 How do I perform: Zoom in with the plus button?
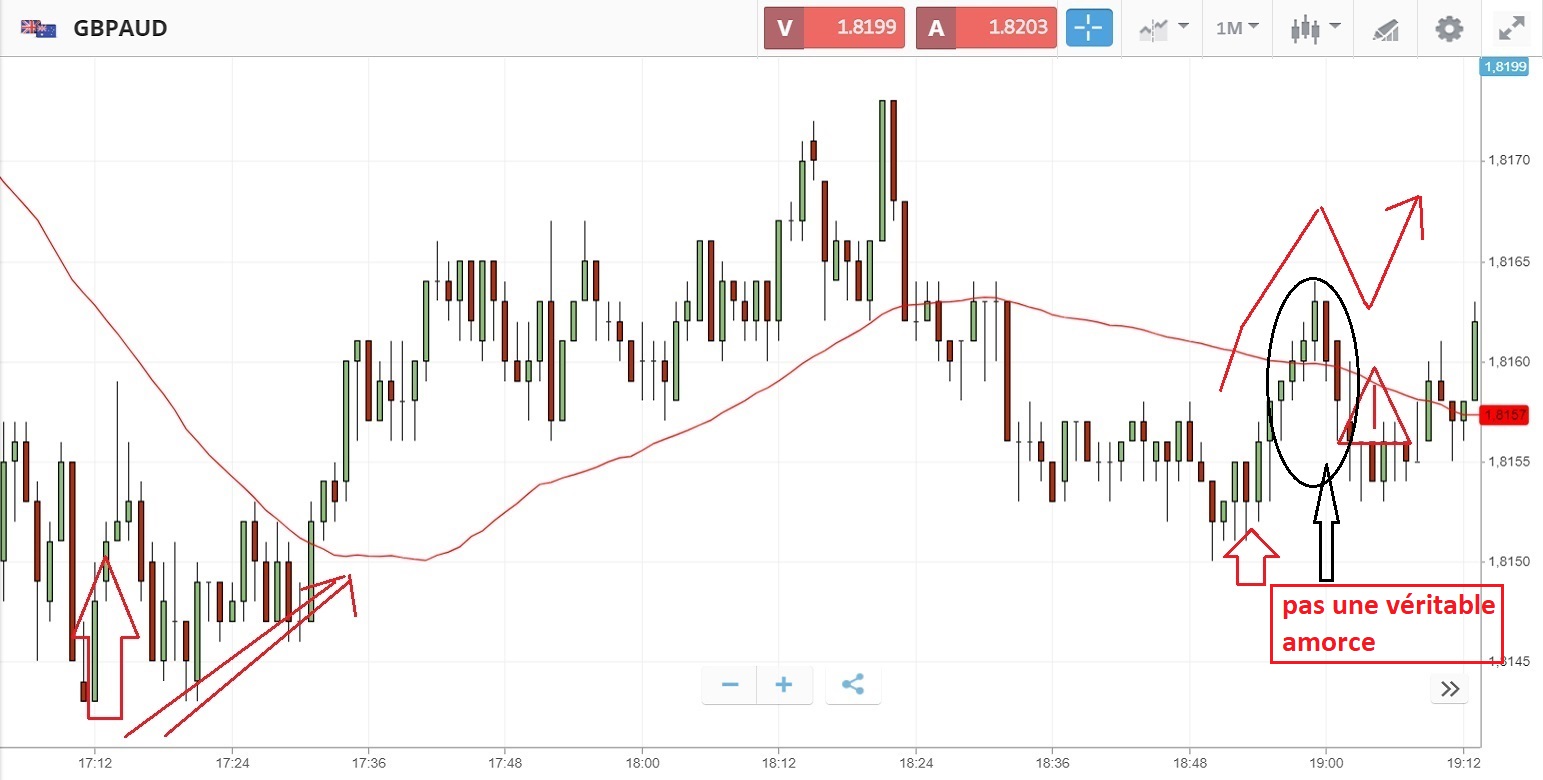pos(784,685)
